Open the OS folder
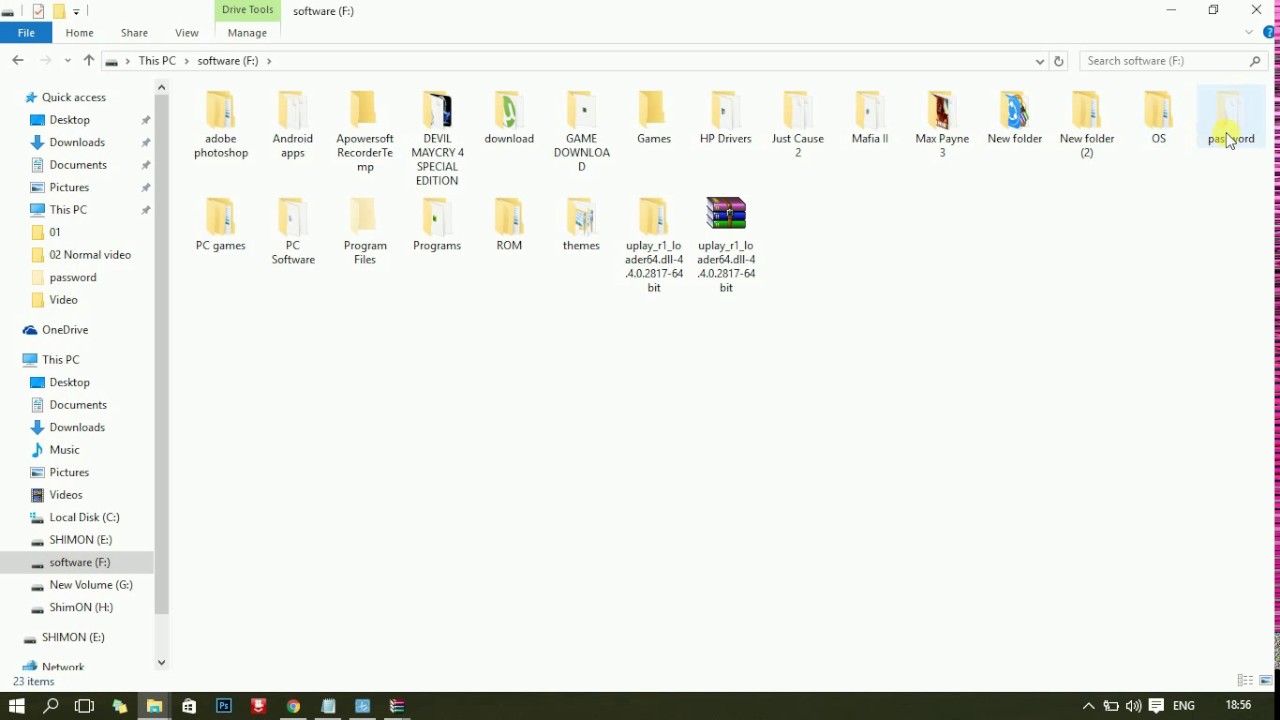The height and width of the screenshot is (720, 1280). (1158, 117)
